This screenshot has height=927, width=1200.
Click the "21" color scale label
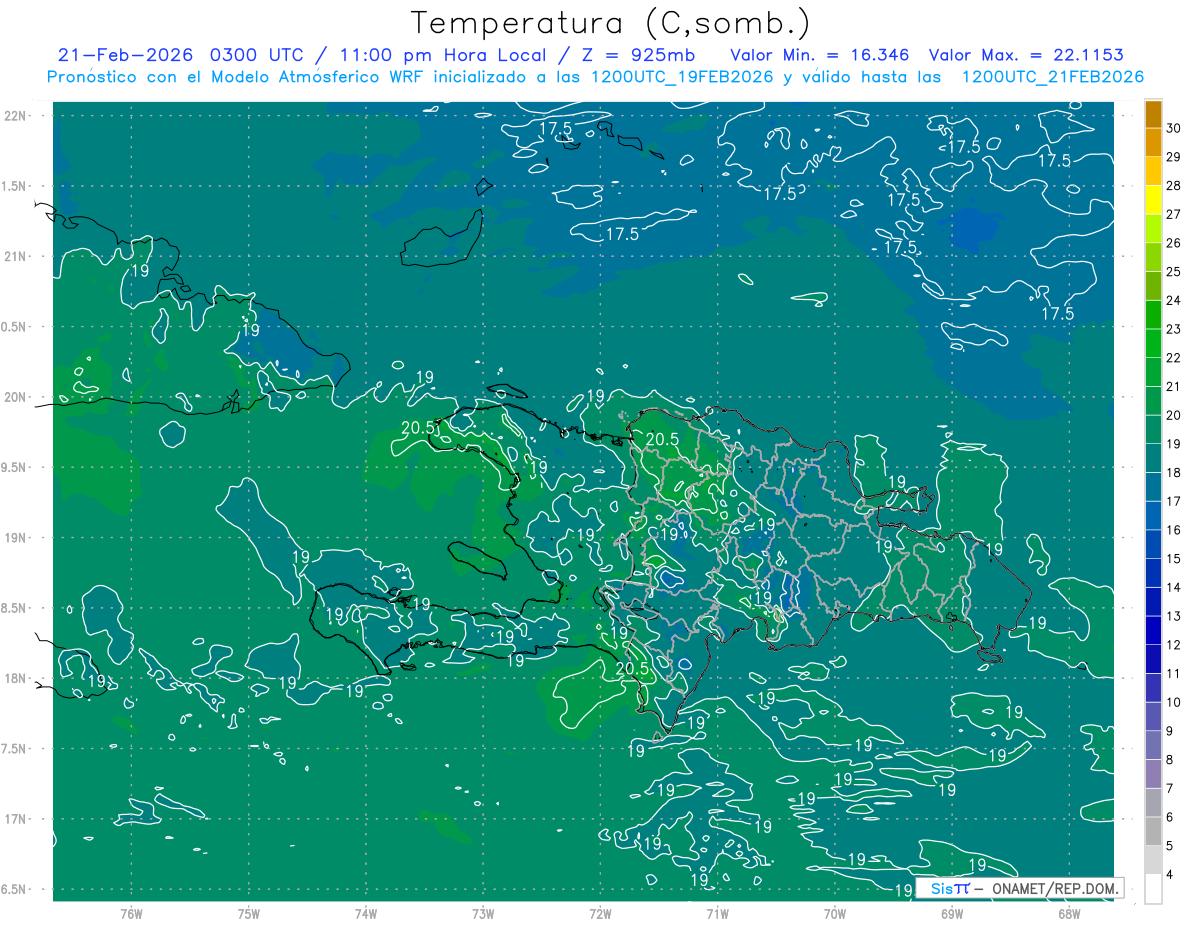click(x=1173, y=386)
